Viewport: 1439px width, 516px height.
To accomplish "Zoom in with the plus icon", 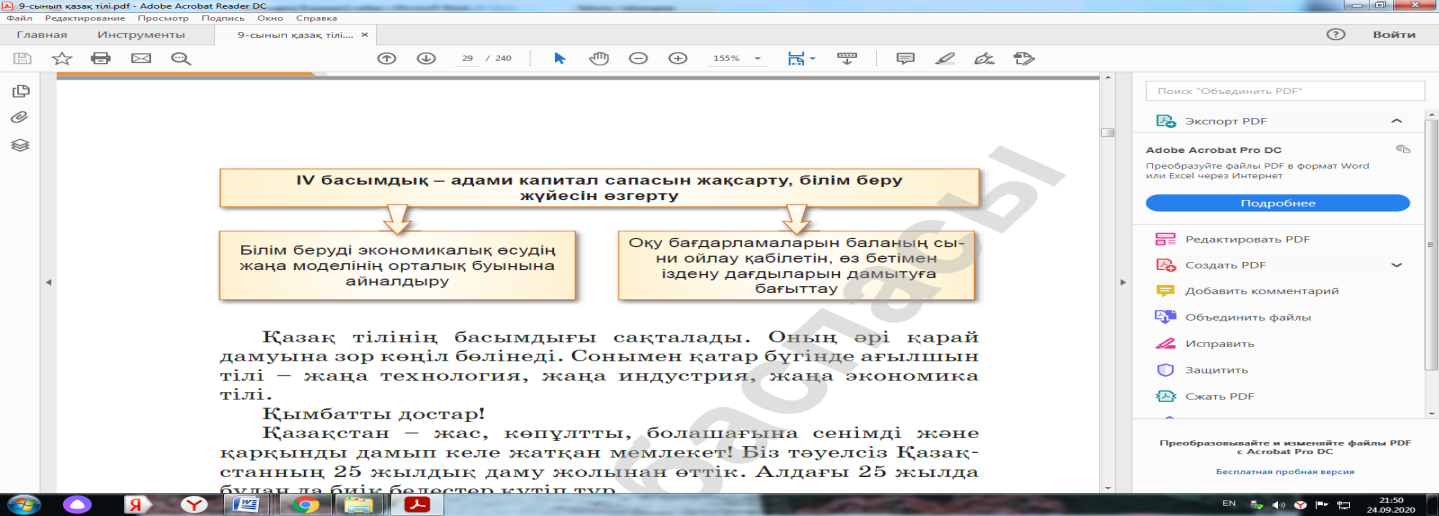I will pos(678,58).
